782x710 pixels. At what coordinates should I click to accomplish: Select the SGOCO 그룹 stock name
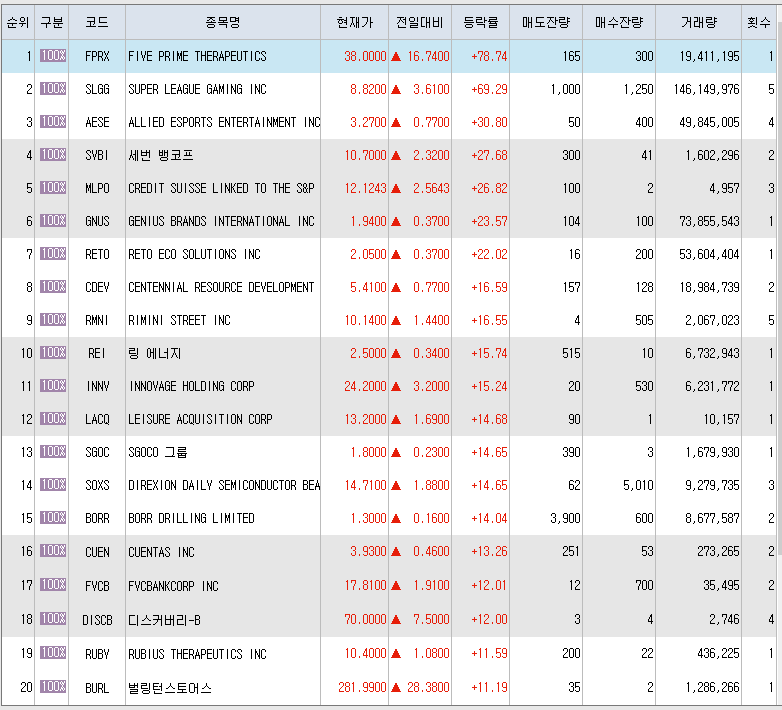click(x=158, y=452)
